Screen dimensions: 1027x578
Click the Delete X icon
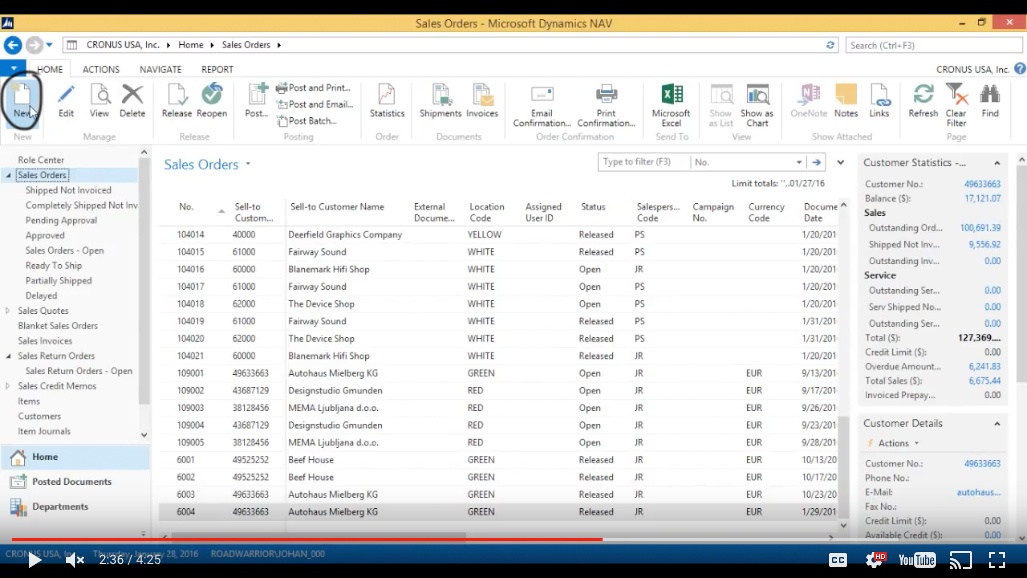132,100
